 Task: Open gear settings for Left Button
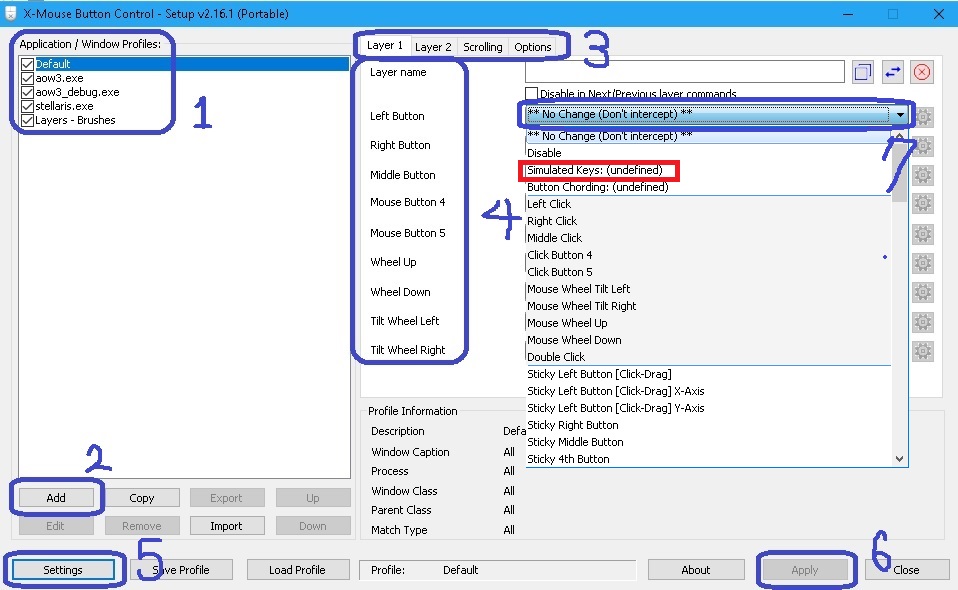pyautogui.click(x=923, y=116)
